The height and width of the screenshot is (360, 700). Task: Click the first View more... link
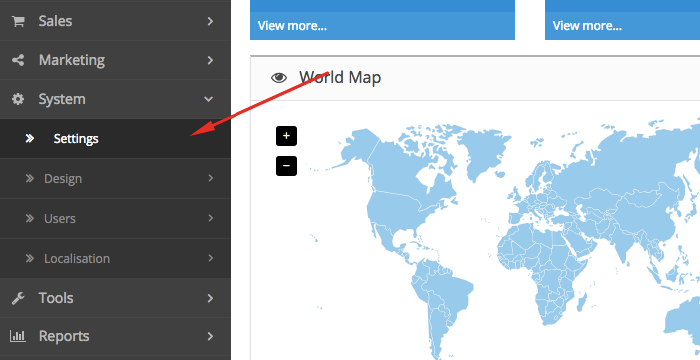click(292, 26)
